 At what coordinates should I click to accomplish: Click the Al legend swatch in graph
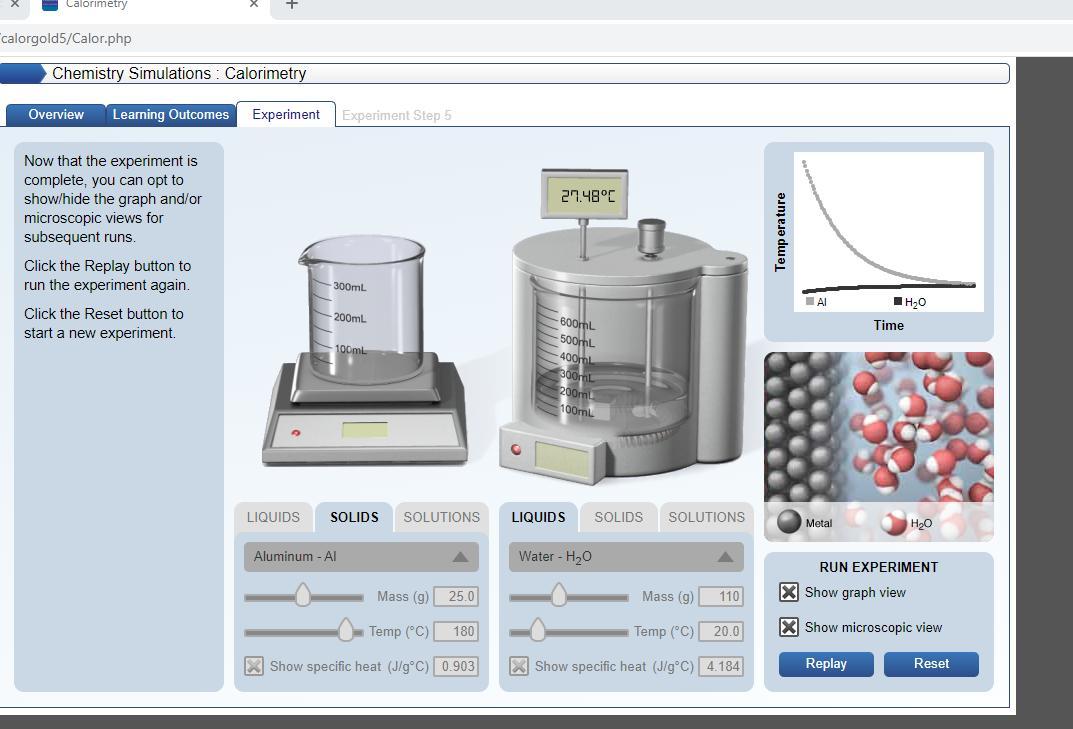pos(810,301)
